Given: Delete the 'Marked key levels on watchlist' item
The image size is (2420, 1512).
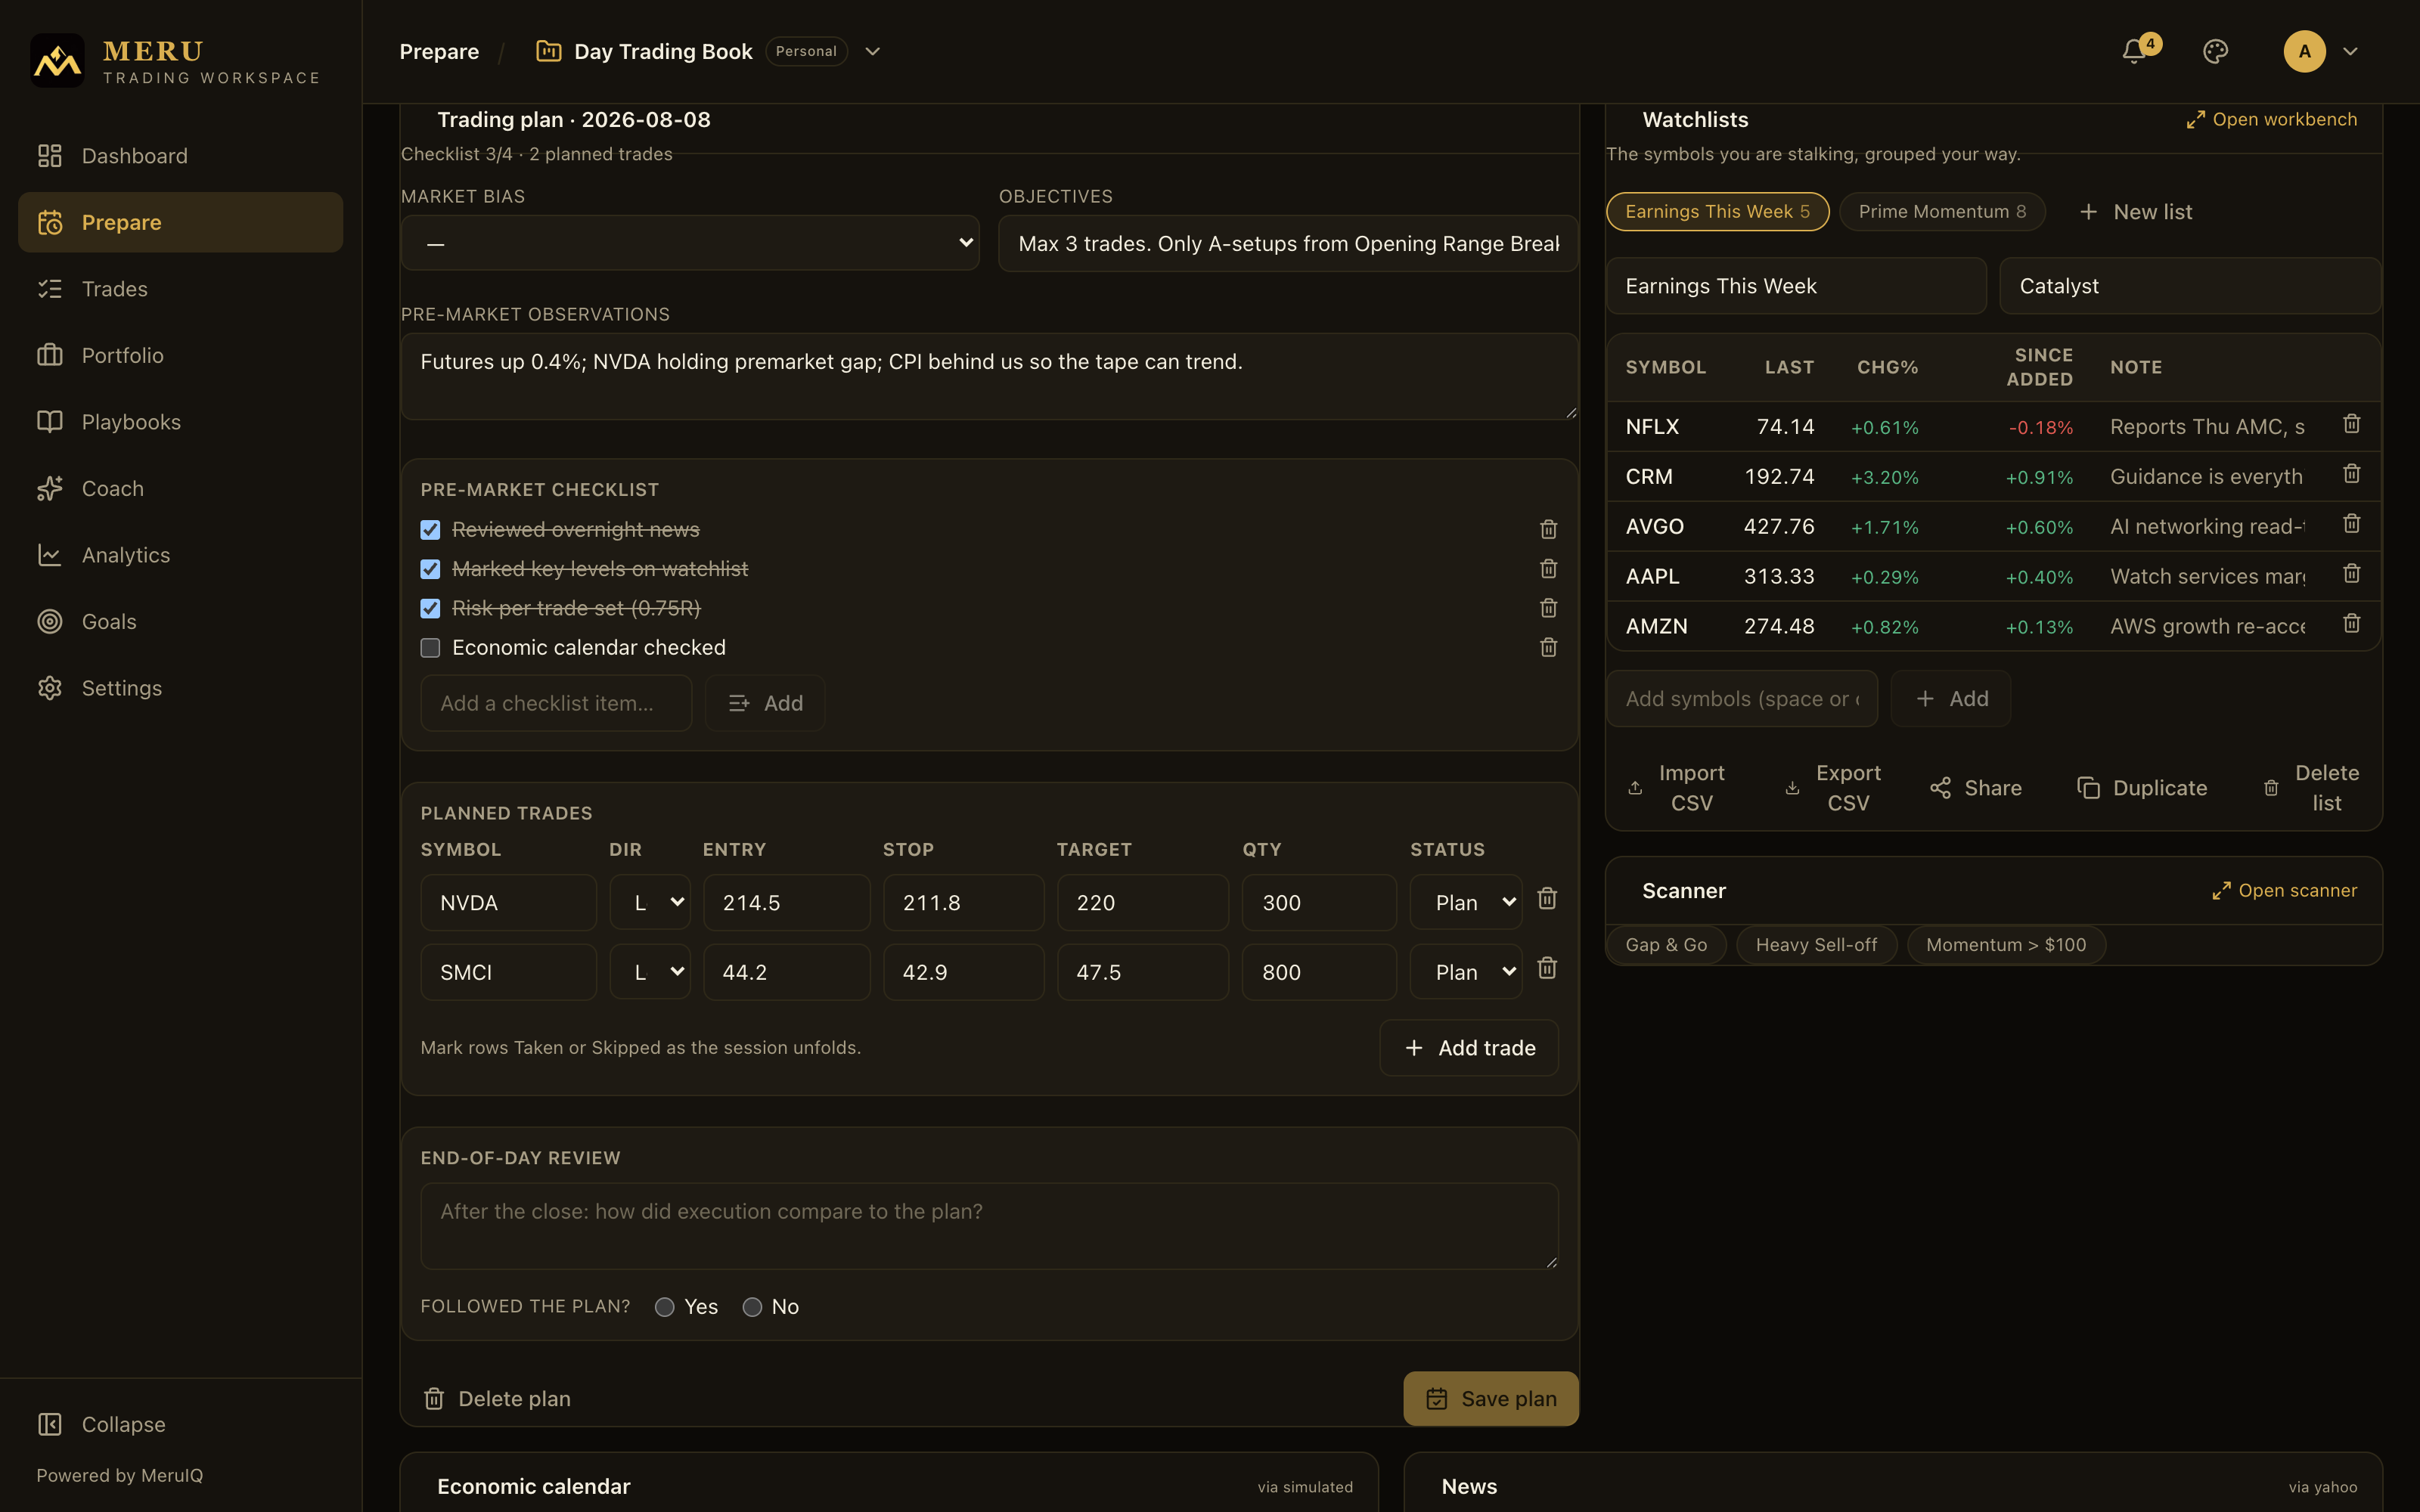Looking at the screenshot, I should click(1548, 568).
